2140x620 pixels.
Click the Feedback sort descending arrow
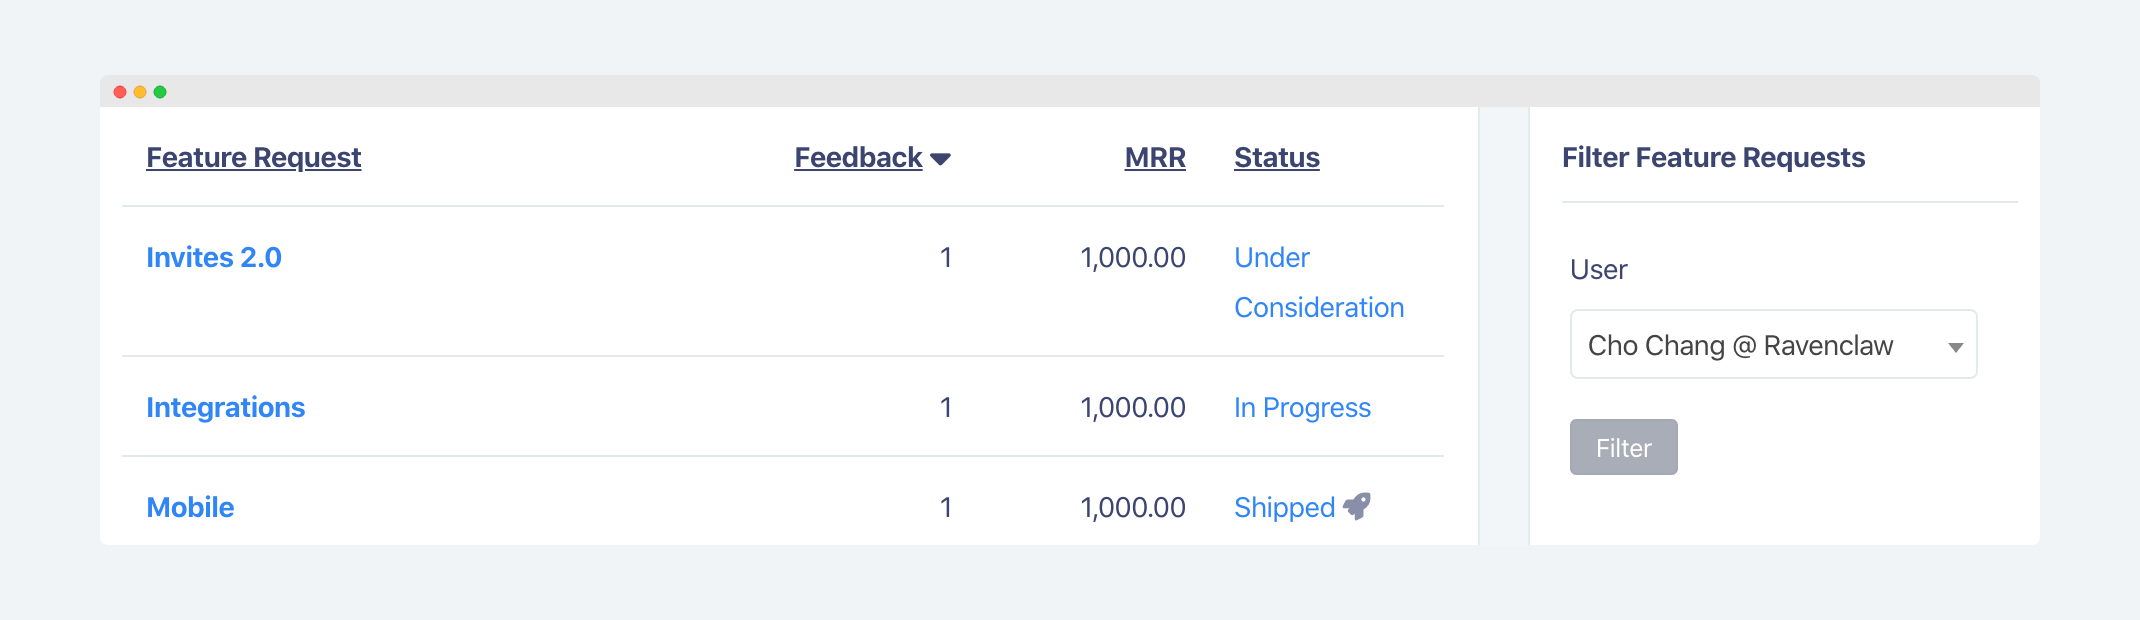pos(940,159)
